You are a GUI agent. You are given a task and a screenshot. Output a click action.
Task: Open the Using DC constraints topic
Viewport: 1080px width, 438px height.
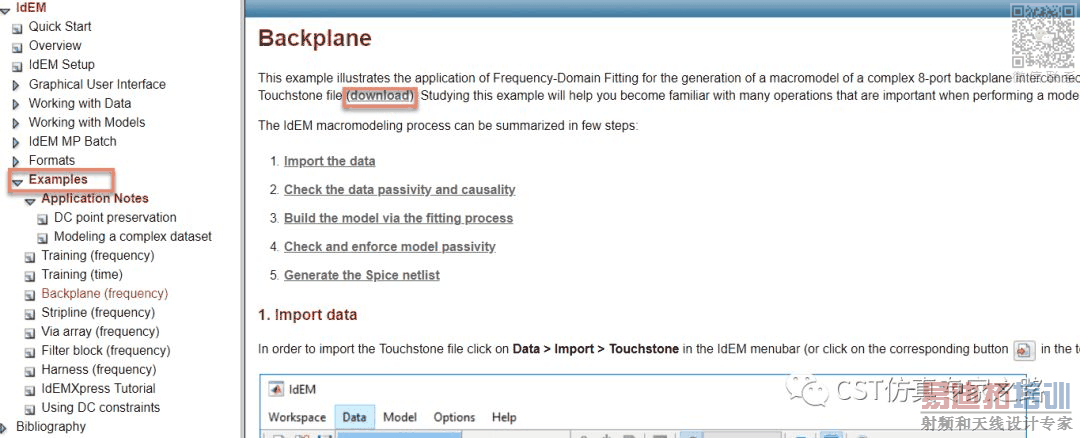click(101, 407)
